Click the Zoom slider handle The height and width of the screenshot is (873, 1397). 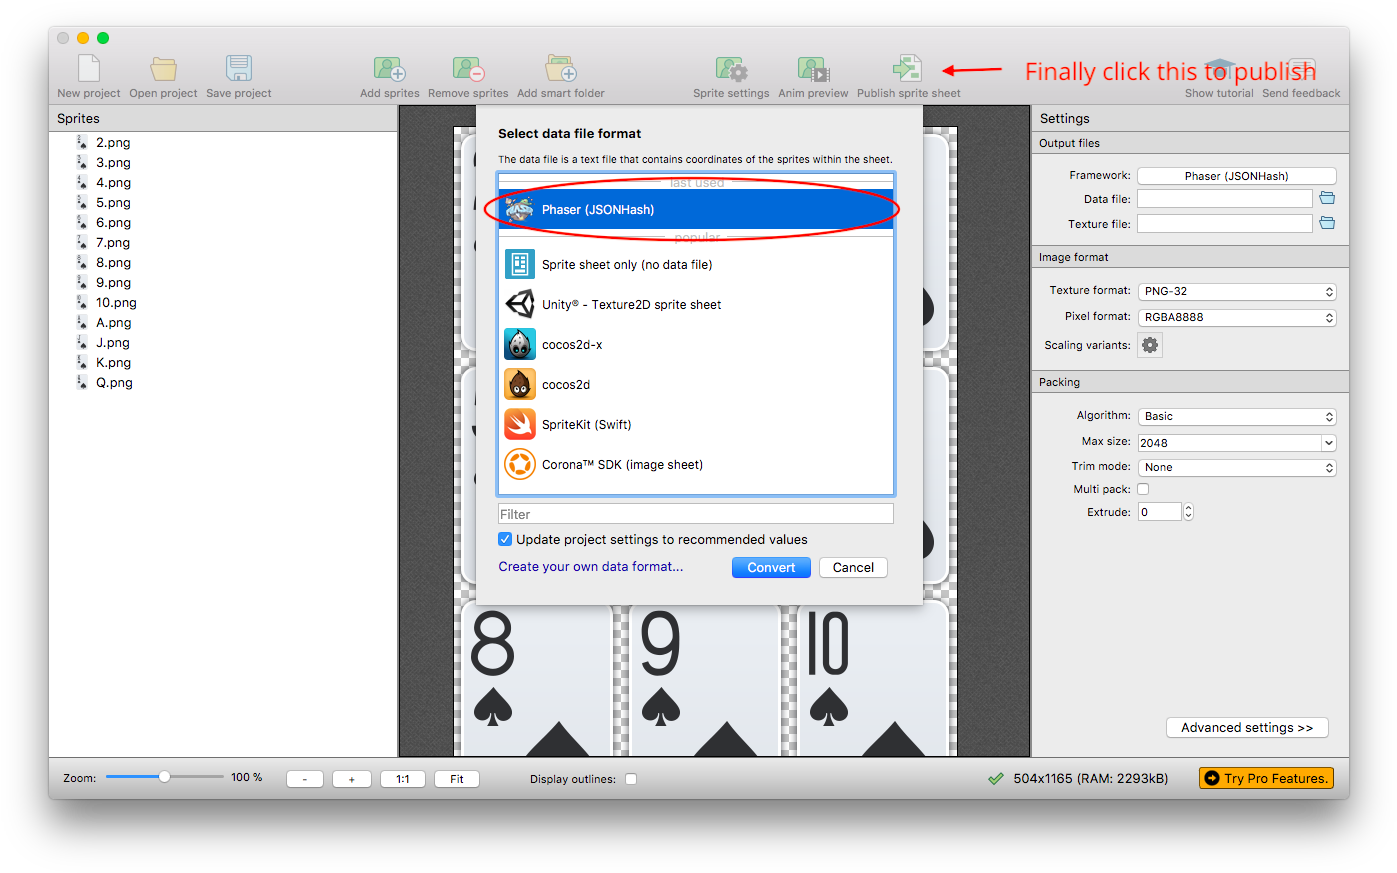coord(163,777)
